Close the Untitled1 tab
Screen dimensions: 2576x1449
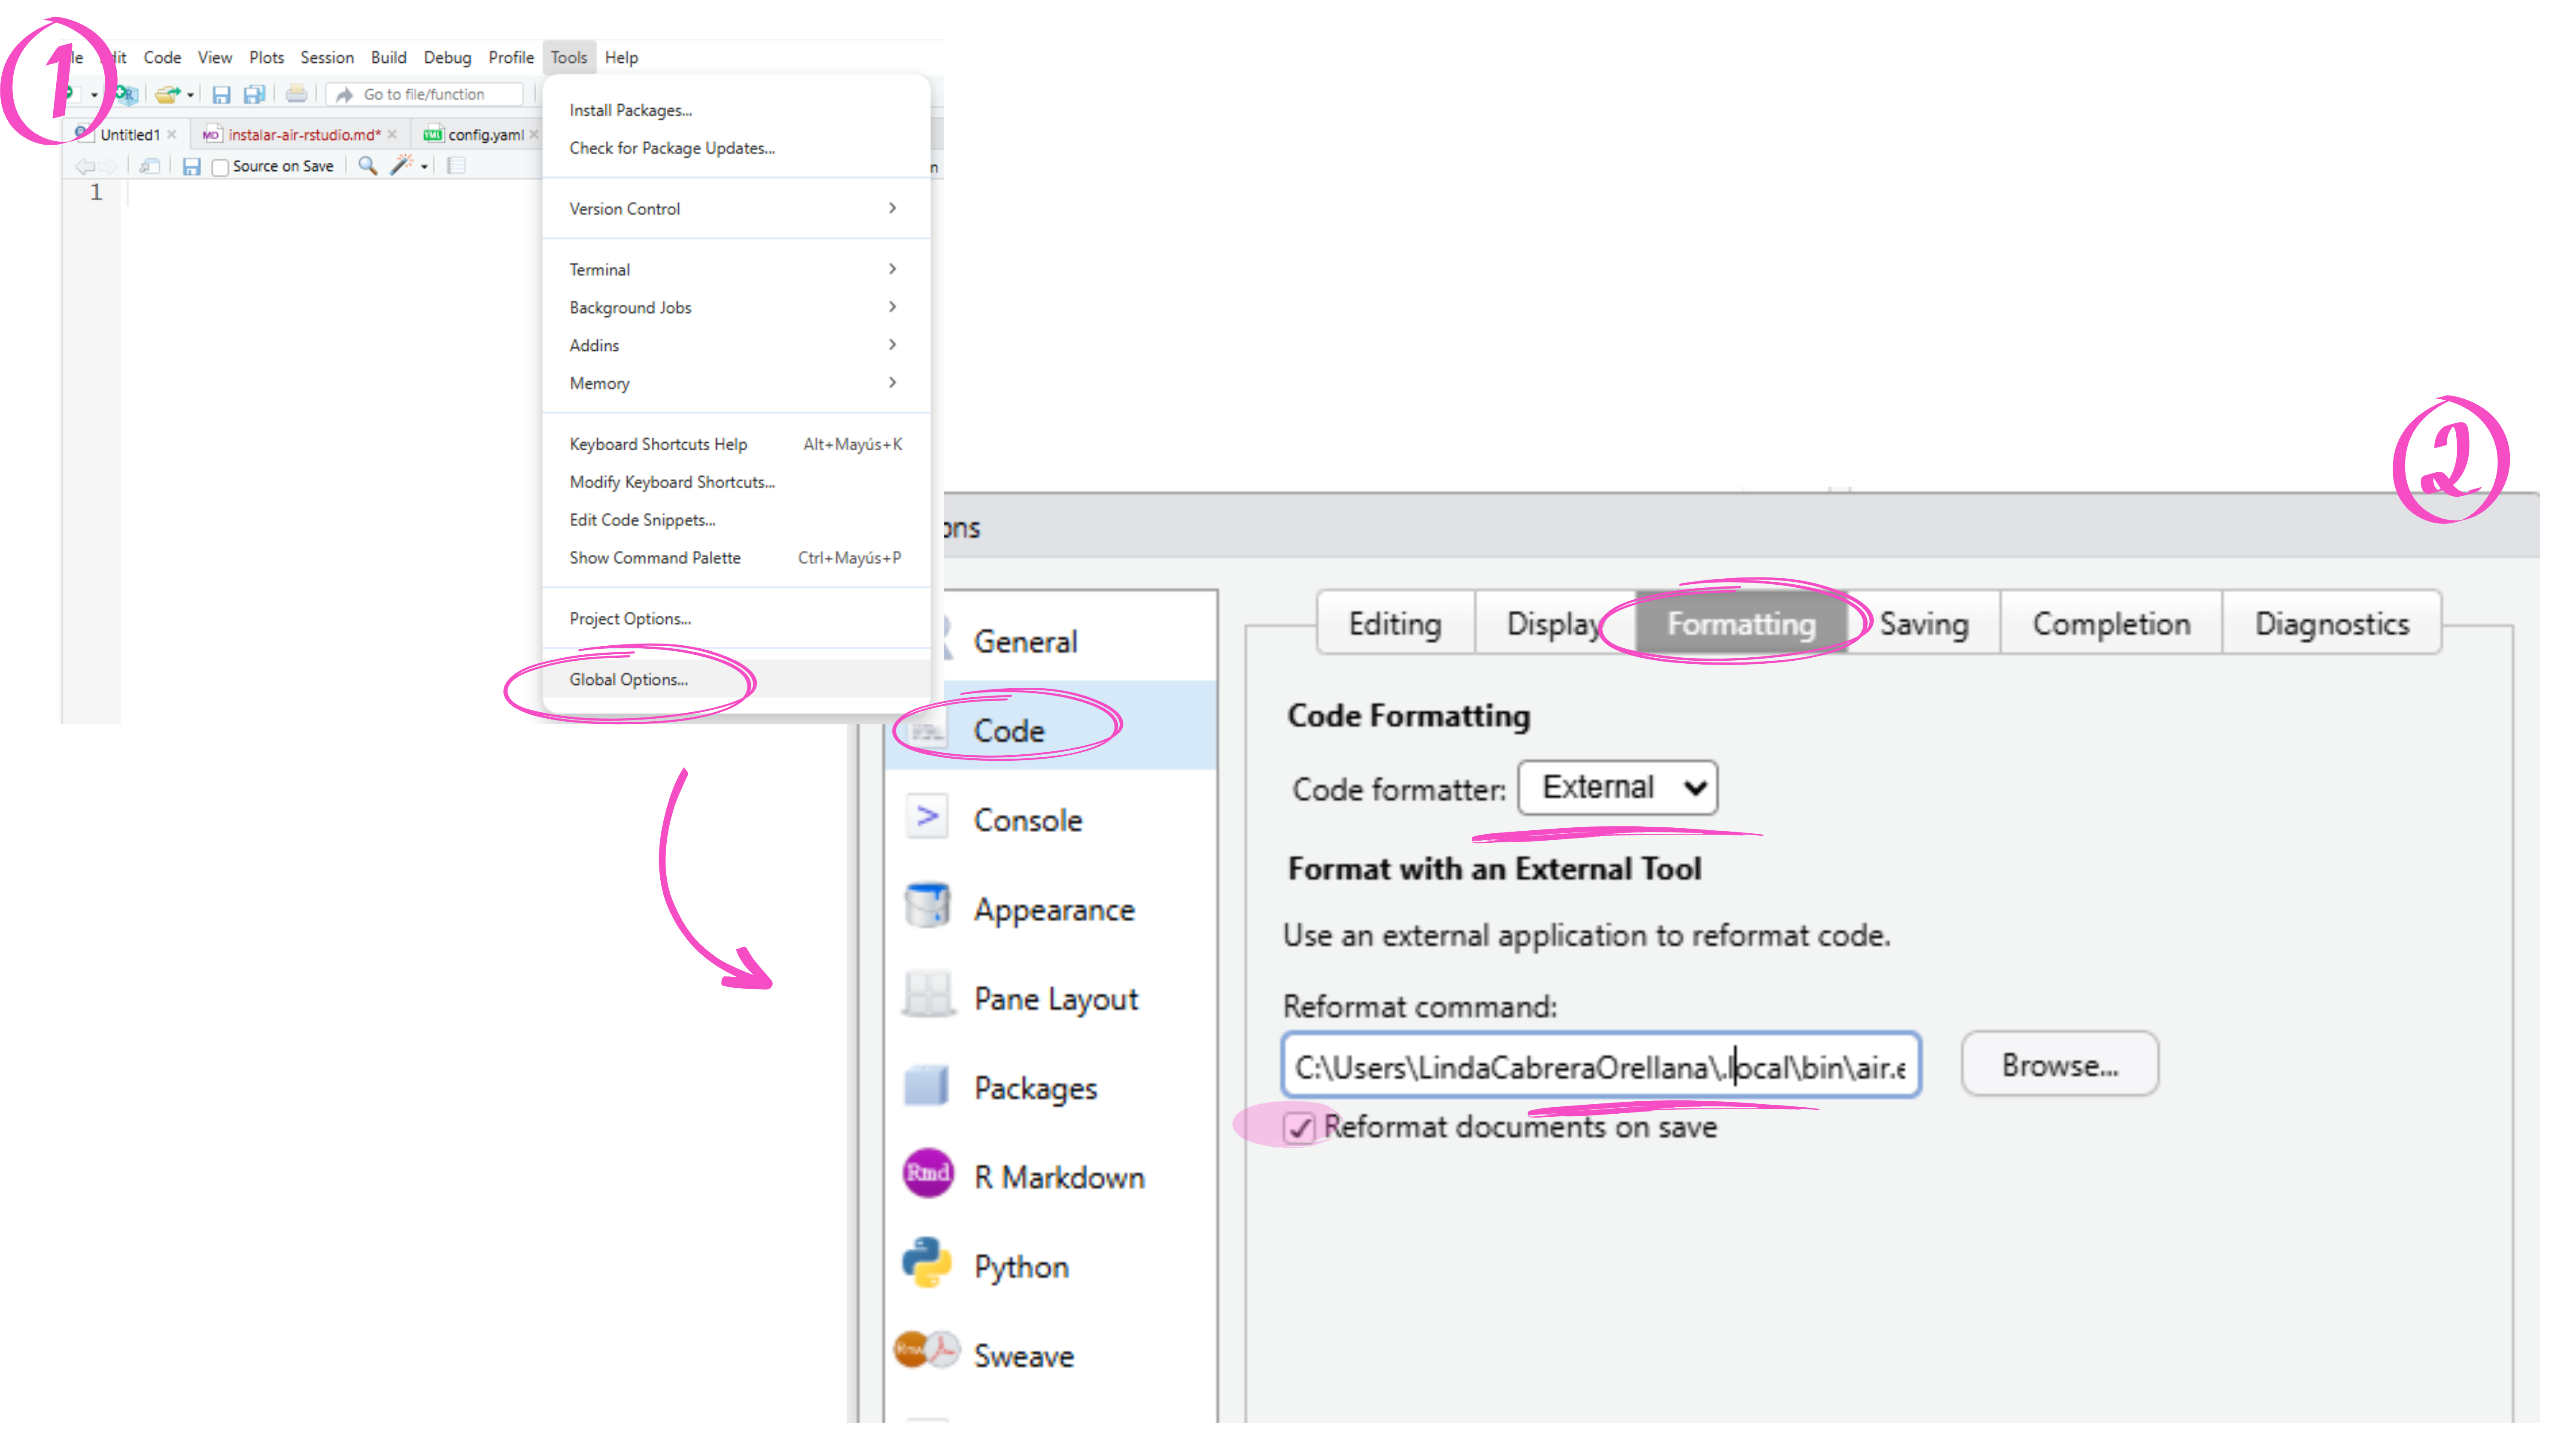[172, 134]
